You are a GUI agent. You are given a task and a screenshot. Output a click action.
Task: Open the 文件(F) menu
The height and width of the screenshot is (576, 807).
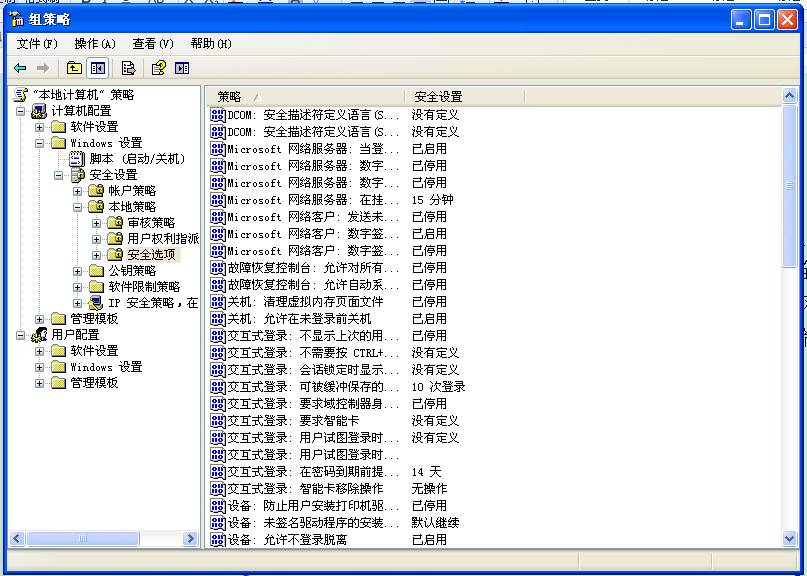coord(37,44)
